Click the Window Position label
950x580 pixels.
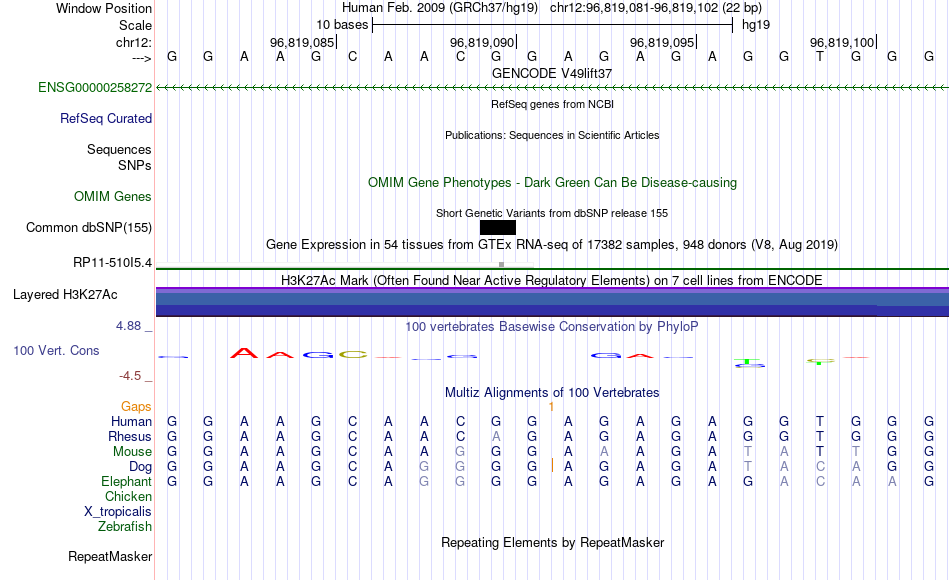click(x=104, y=8)
